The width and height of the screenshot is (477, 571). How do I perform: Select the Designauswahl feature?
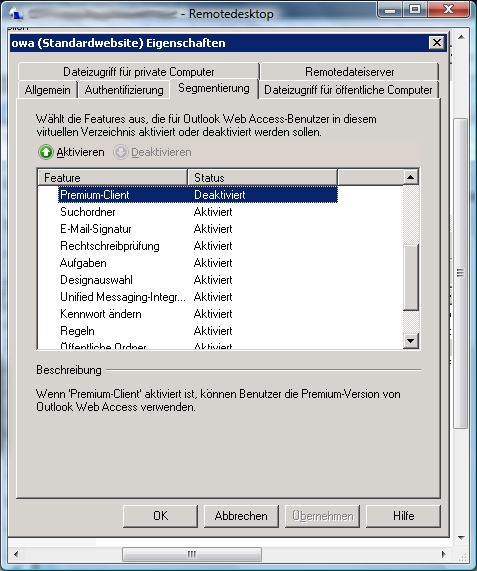(96, 280)
